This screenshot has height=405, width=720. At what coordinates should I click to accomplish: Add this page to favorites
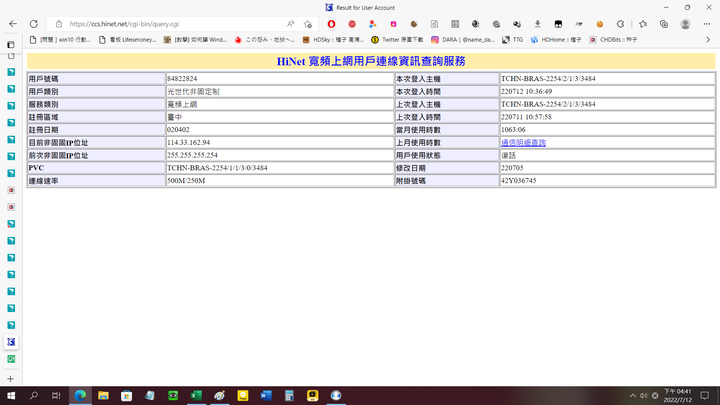(x=308, y=24)
